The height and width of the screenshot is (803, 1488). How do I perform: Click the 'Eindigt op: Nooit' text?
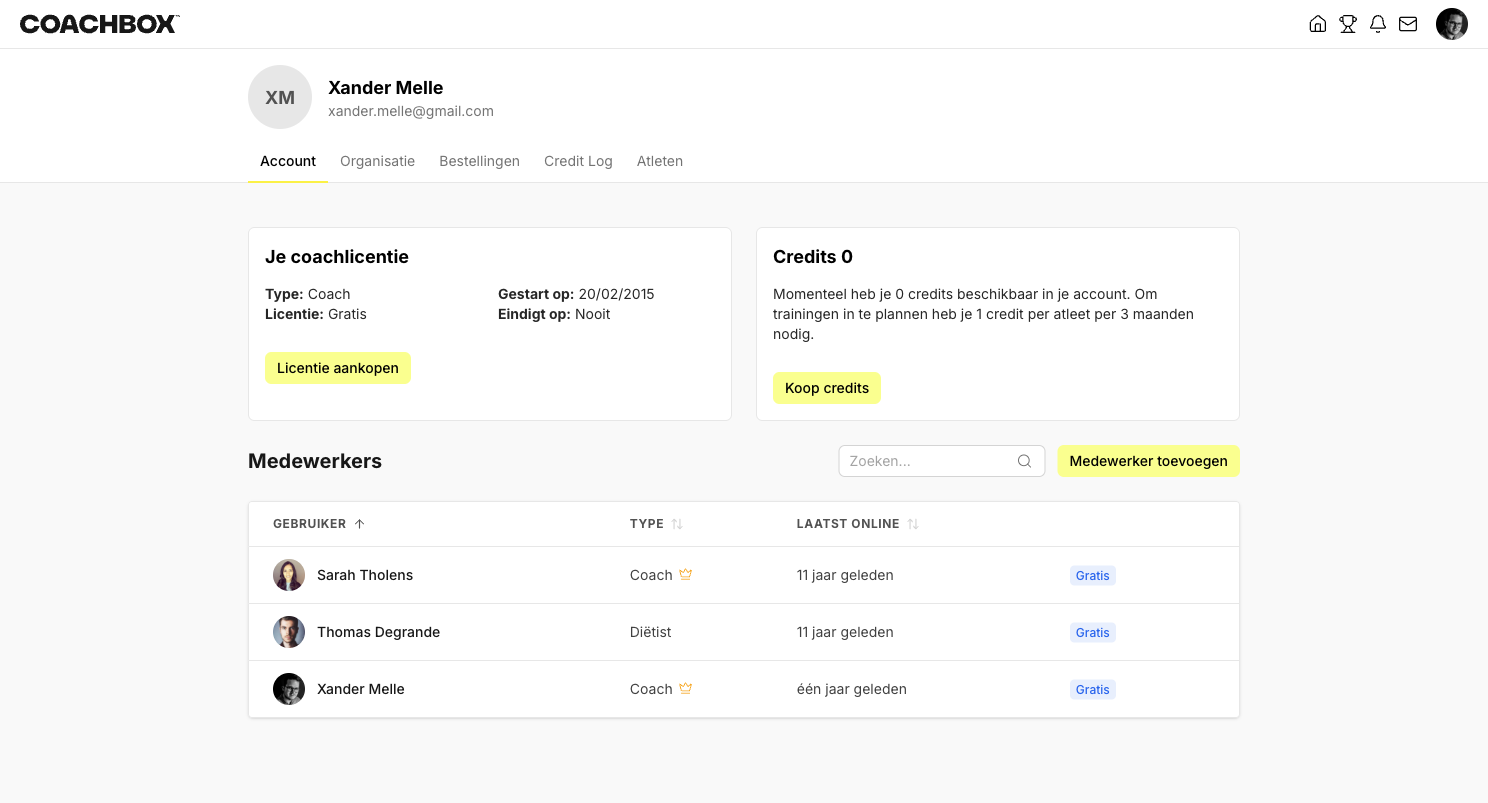pyautogui.click(x=554, y=314)
